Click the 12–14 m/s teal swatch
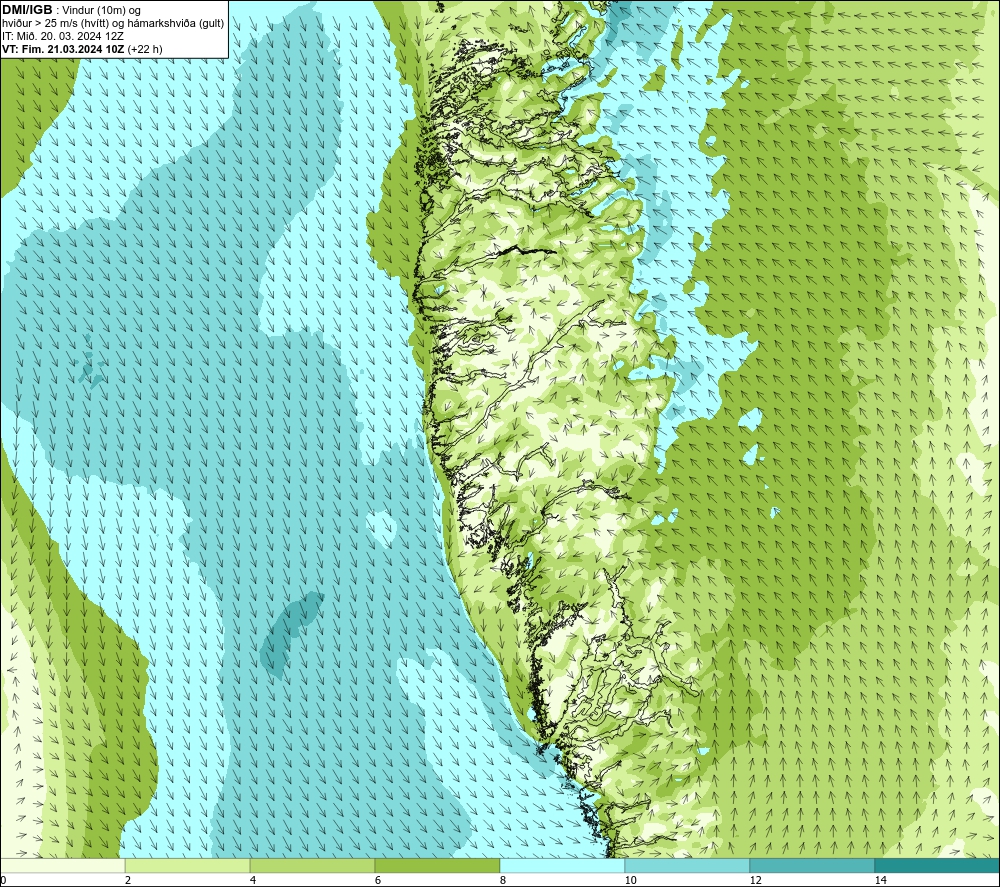This screenshot has width=1000, height=887. coord(812,866)
